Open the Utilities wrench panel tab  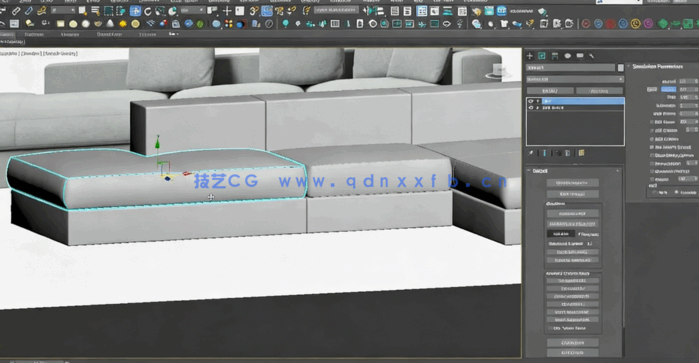point(592,56)
